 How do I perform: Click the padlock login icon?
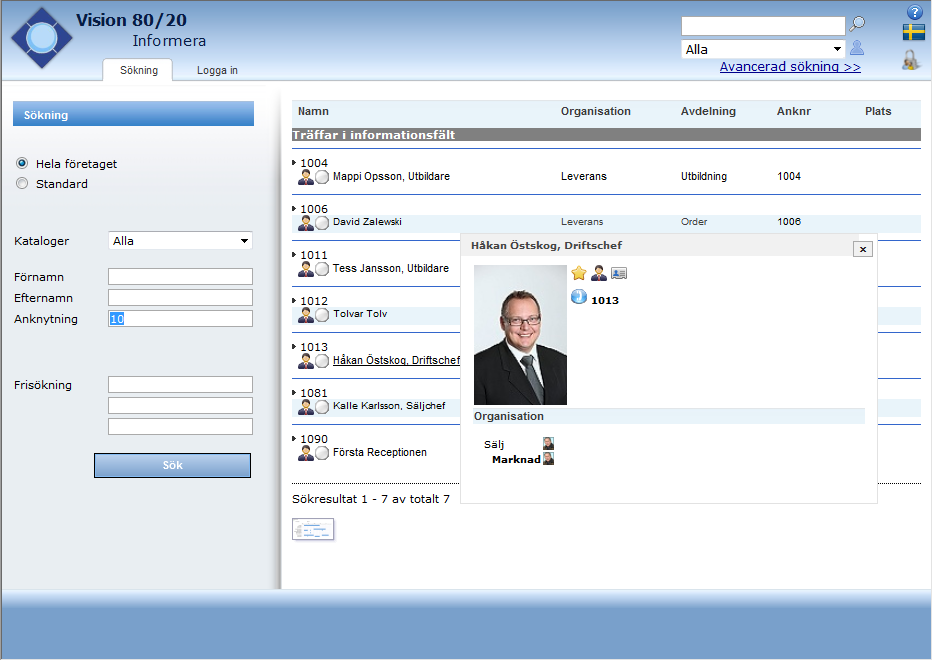coord(910,60)
